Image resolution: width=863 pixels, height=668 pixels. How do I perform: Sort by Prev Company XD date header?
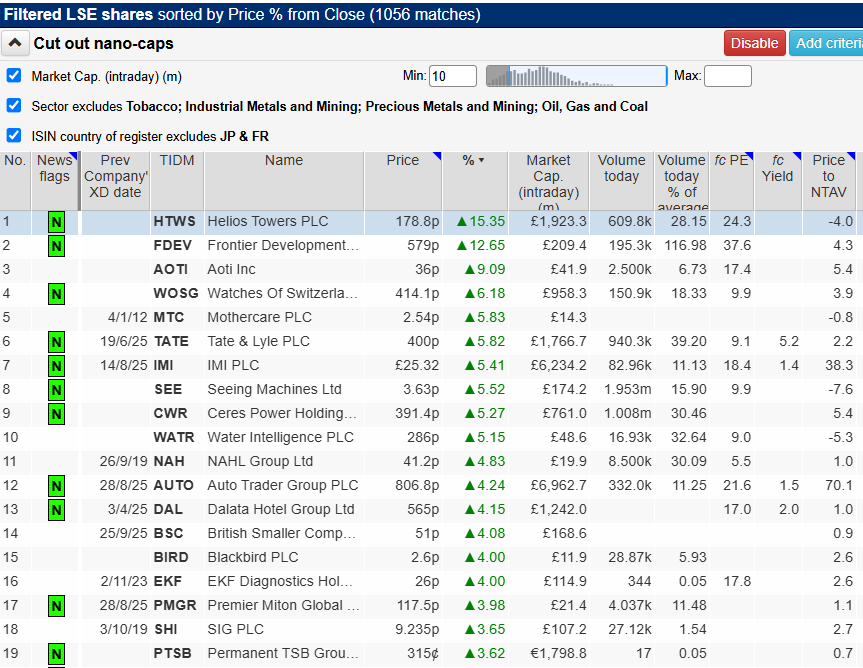click(115, 180)
